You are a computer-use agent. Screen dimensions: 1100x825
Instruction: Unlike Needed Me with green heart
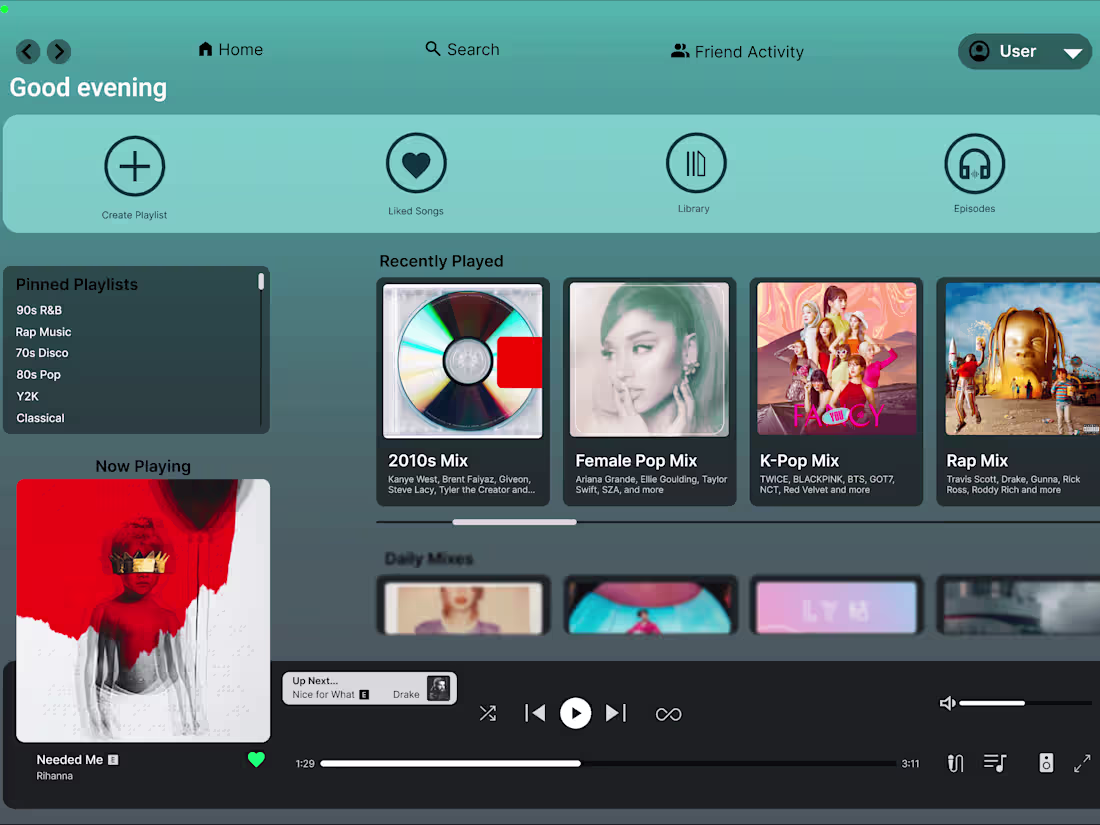coord(256,759)
